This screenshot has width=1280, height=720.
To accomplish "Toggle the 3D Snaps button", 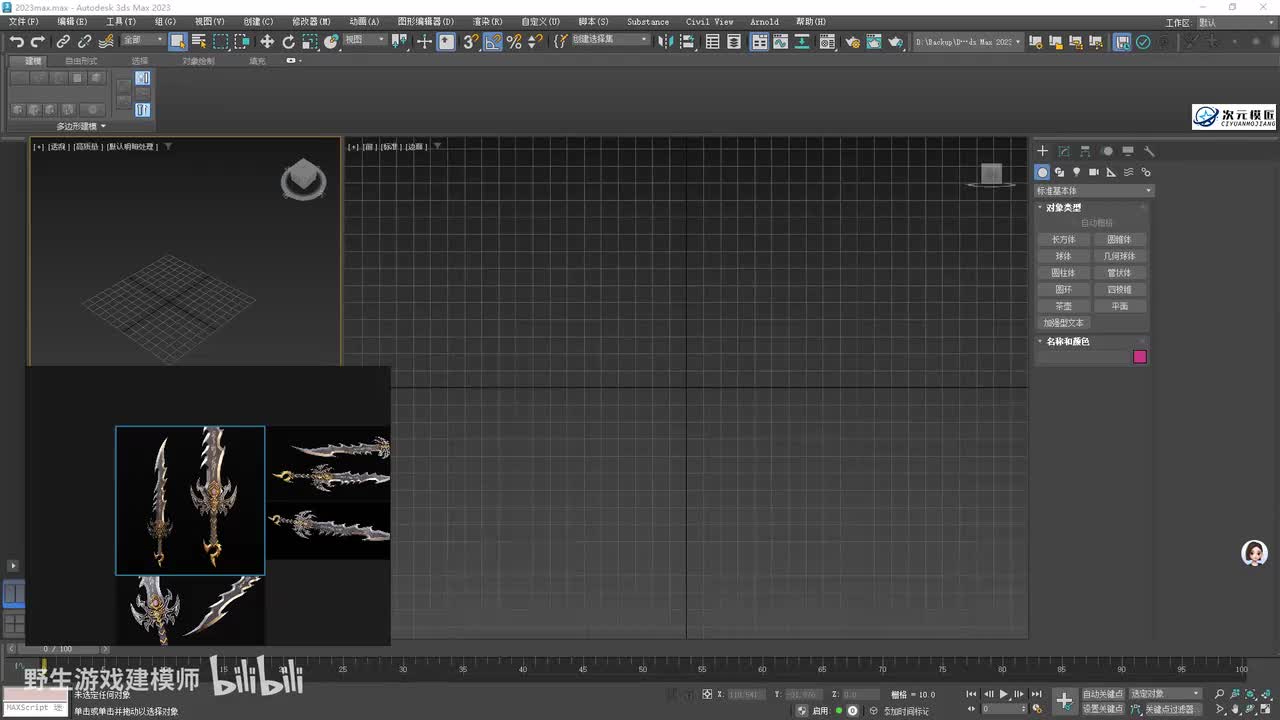I will click(470, 41).
